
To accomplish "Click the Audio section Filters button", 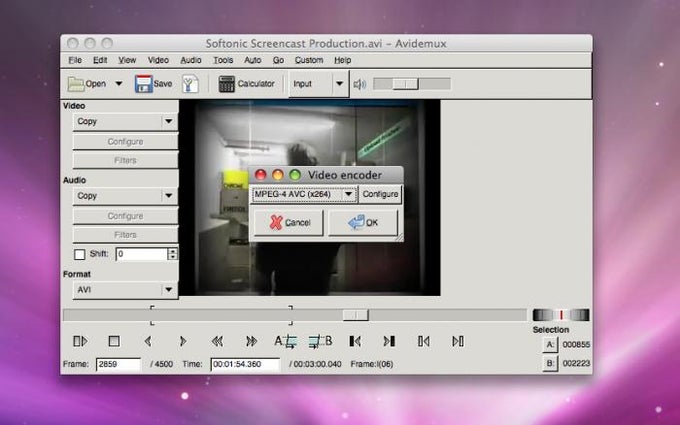I will [125, 235].
